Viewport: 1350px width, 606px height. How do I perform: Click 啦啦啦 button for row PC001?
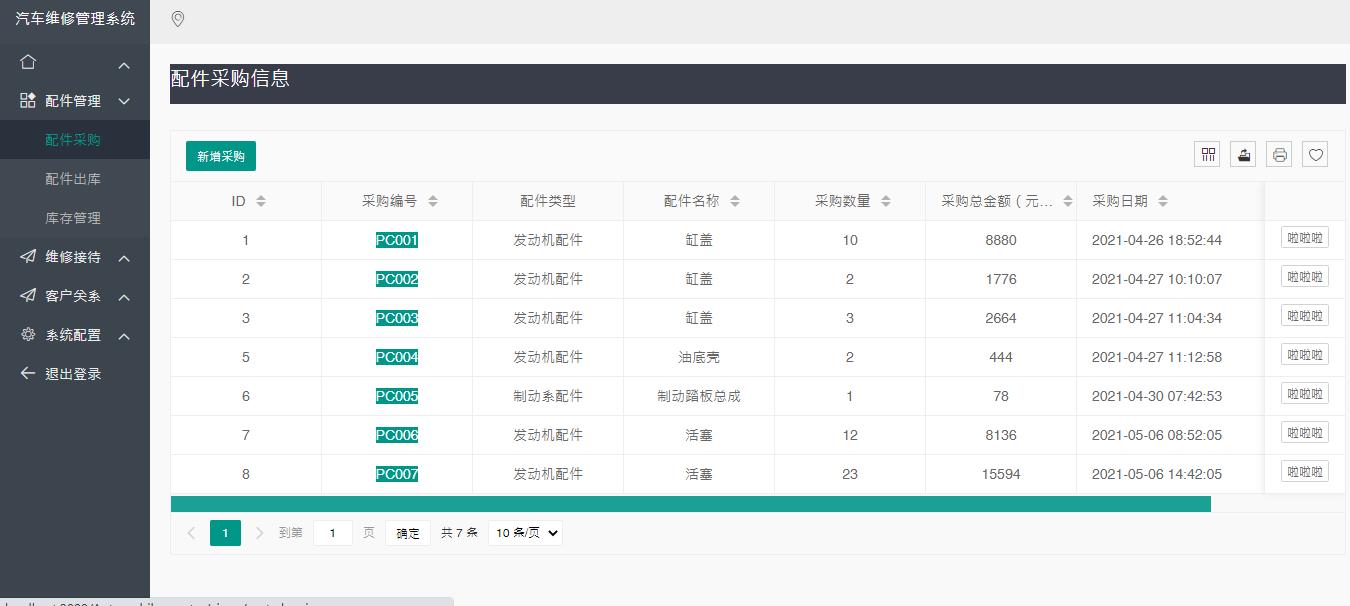1304,238
